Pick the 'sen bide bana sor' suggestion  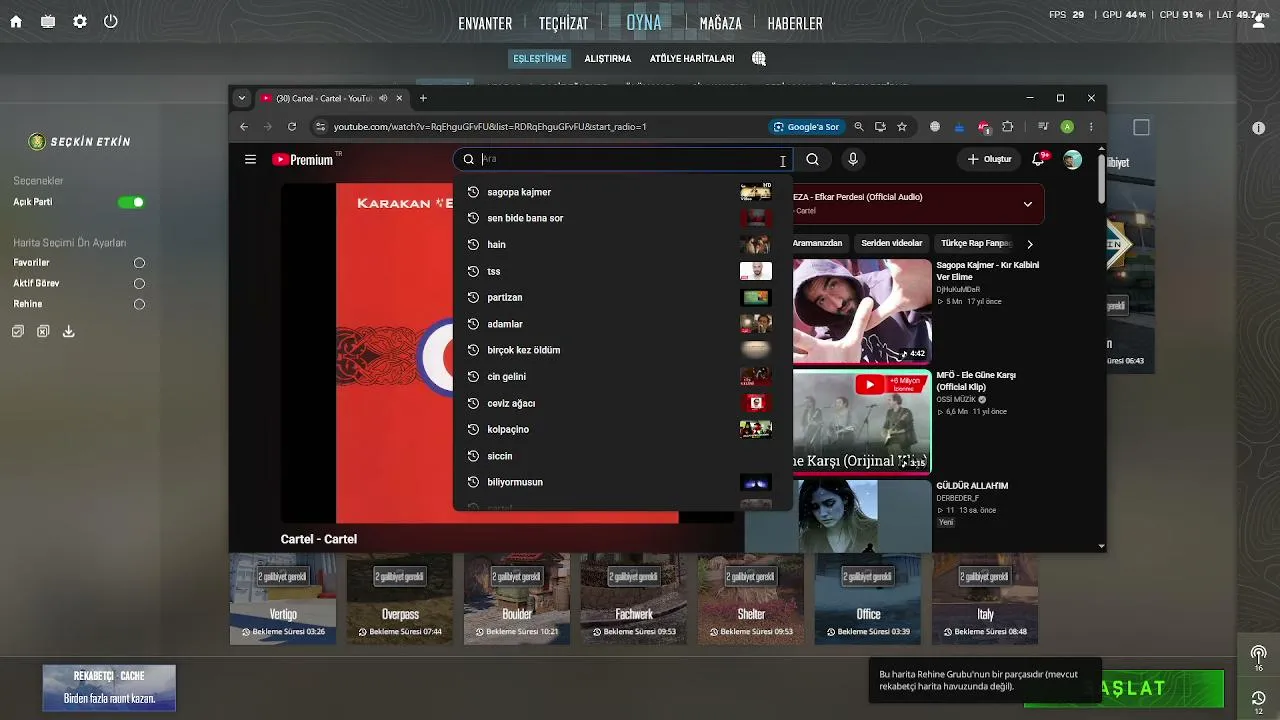click(622, 218)
